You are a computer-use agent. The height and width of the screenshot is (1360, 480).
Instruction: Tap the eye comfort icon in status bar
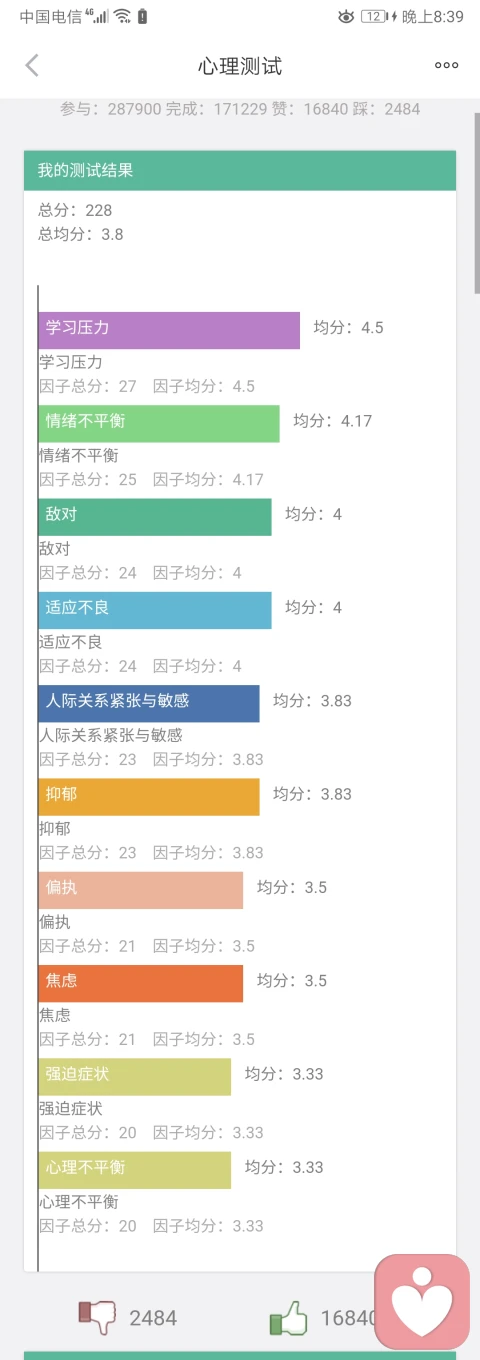point(346,16)
